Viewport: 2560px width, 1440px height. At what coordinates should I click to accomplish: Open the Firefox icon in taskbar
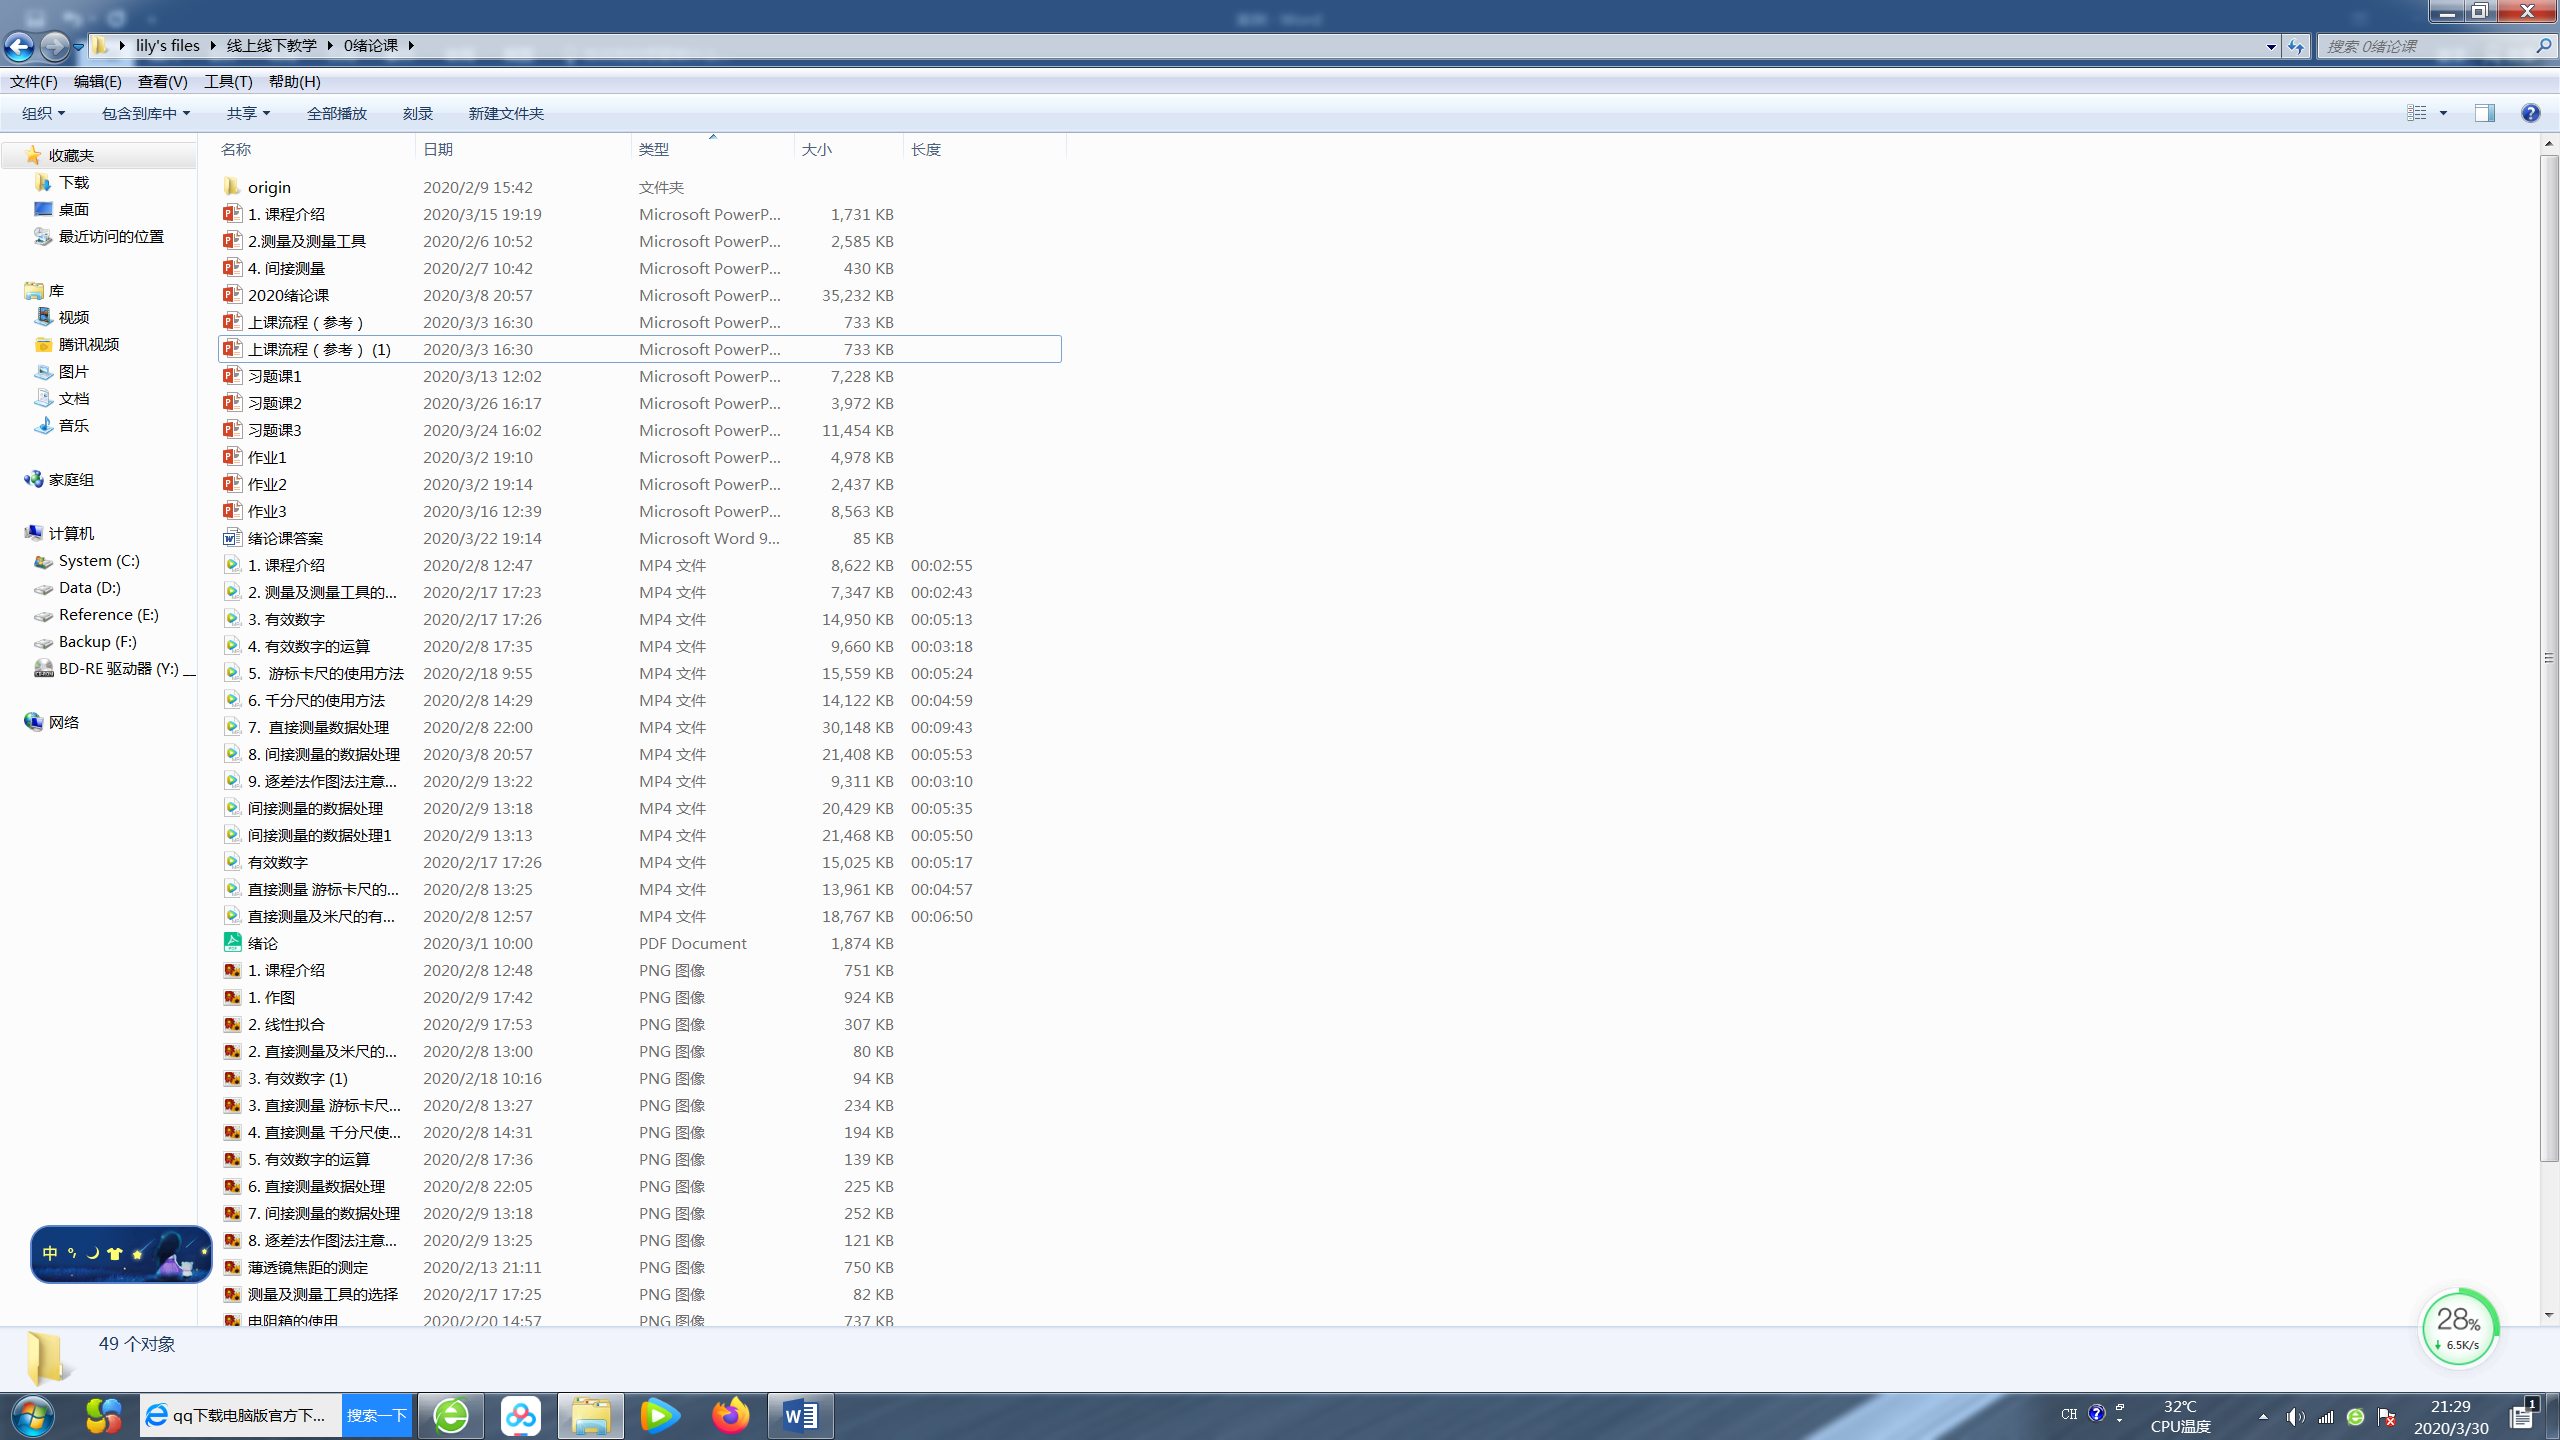(x=730, y=1415)
